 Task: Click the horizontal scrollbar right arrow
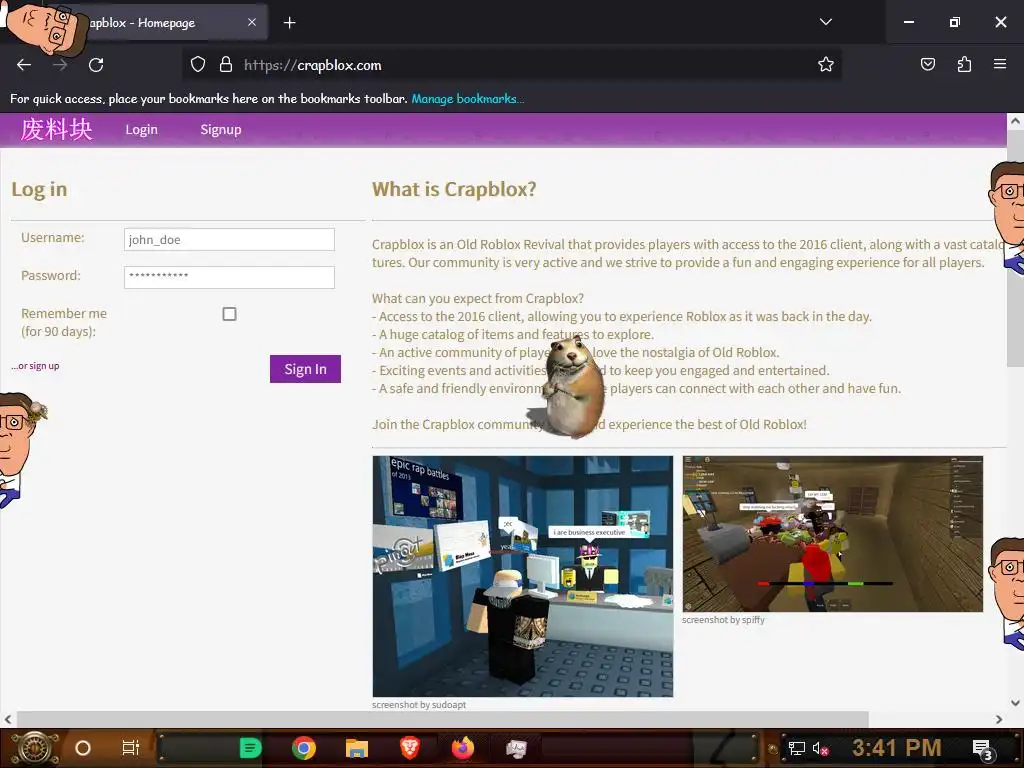999,719
